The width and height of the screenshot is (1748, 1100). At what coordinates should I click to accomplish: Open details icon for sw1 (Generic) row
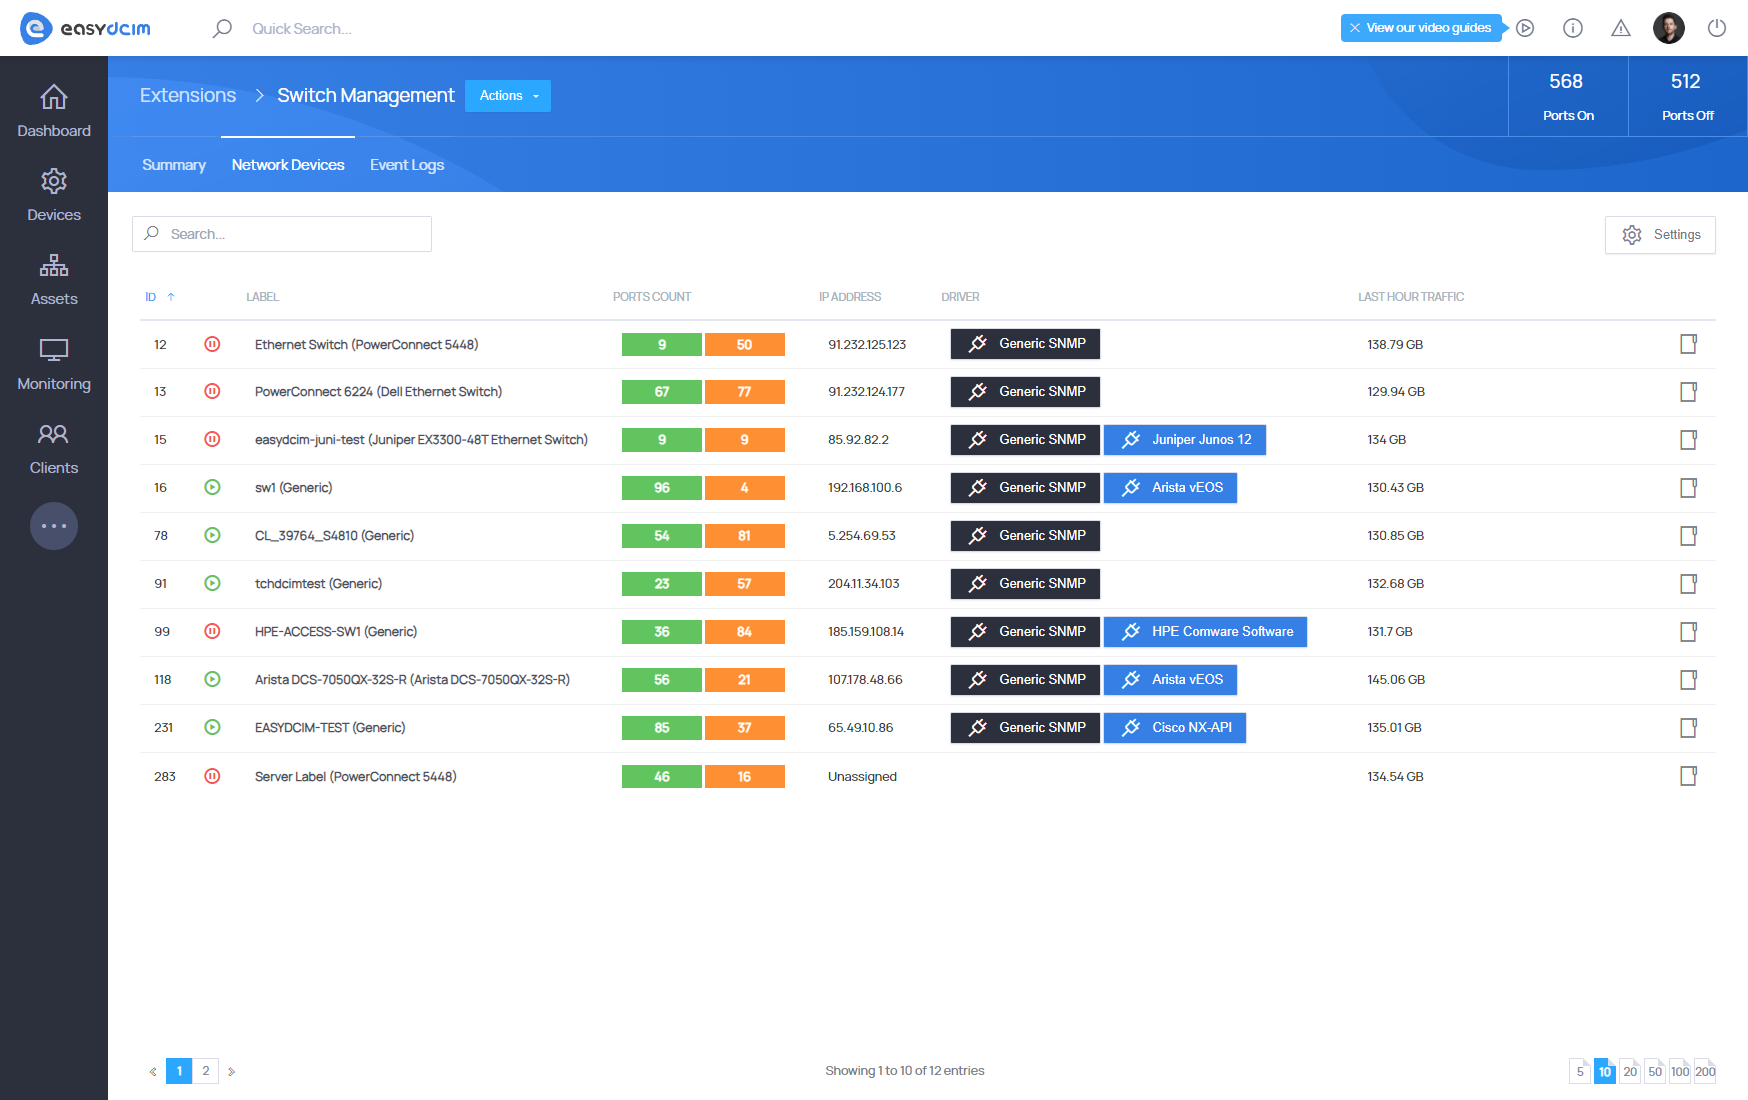point(1688,488)
